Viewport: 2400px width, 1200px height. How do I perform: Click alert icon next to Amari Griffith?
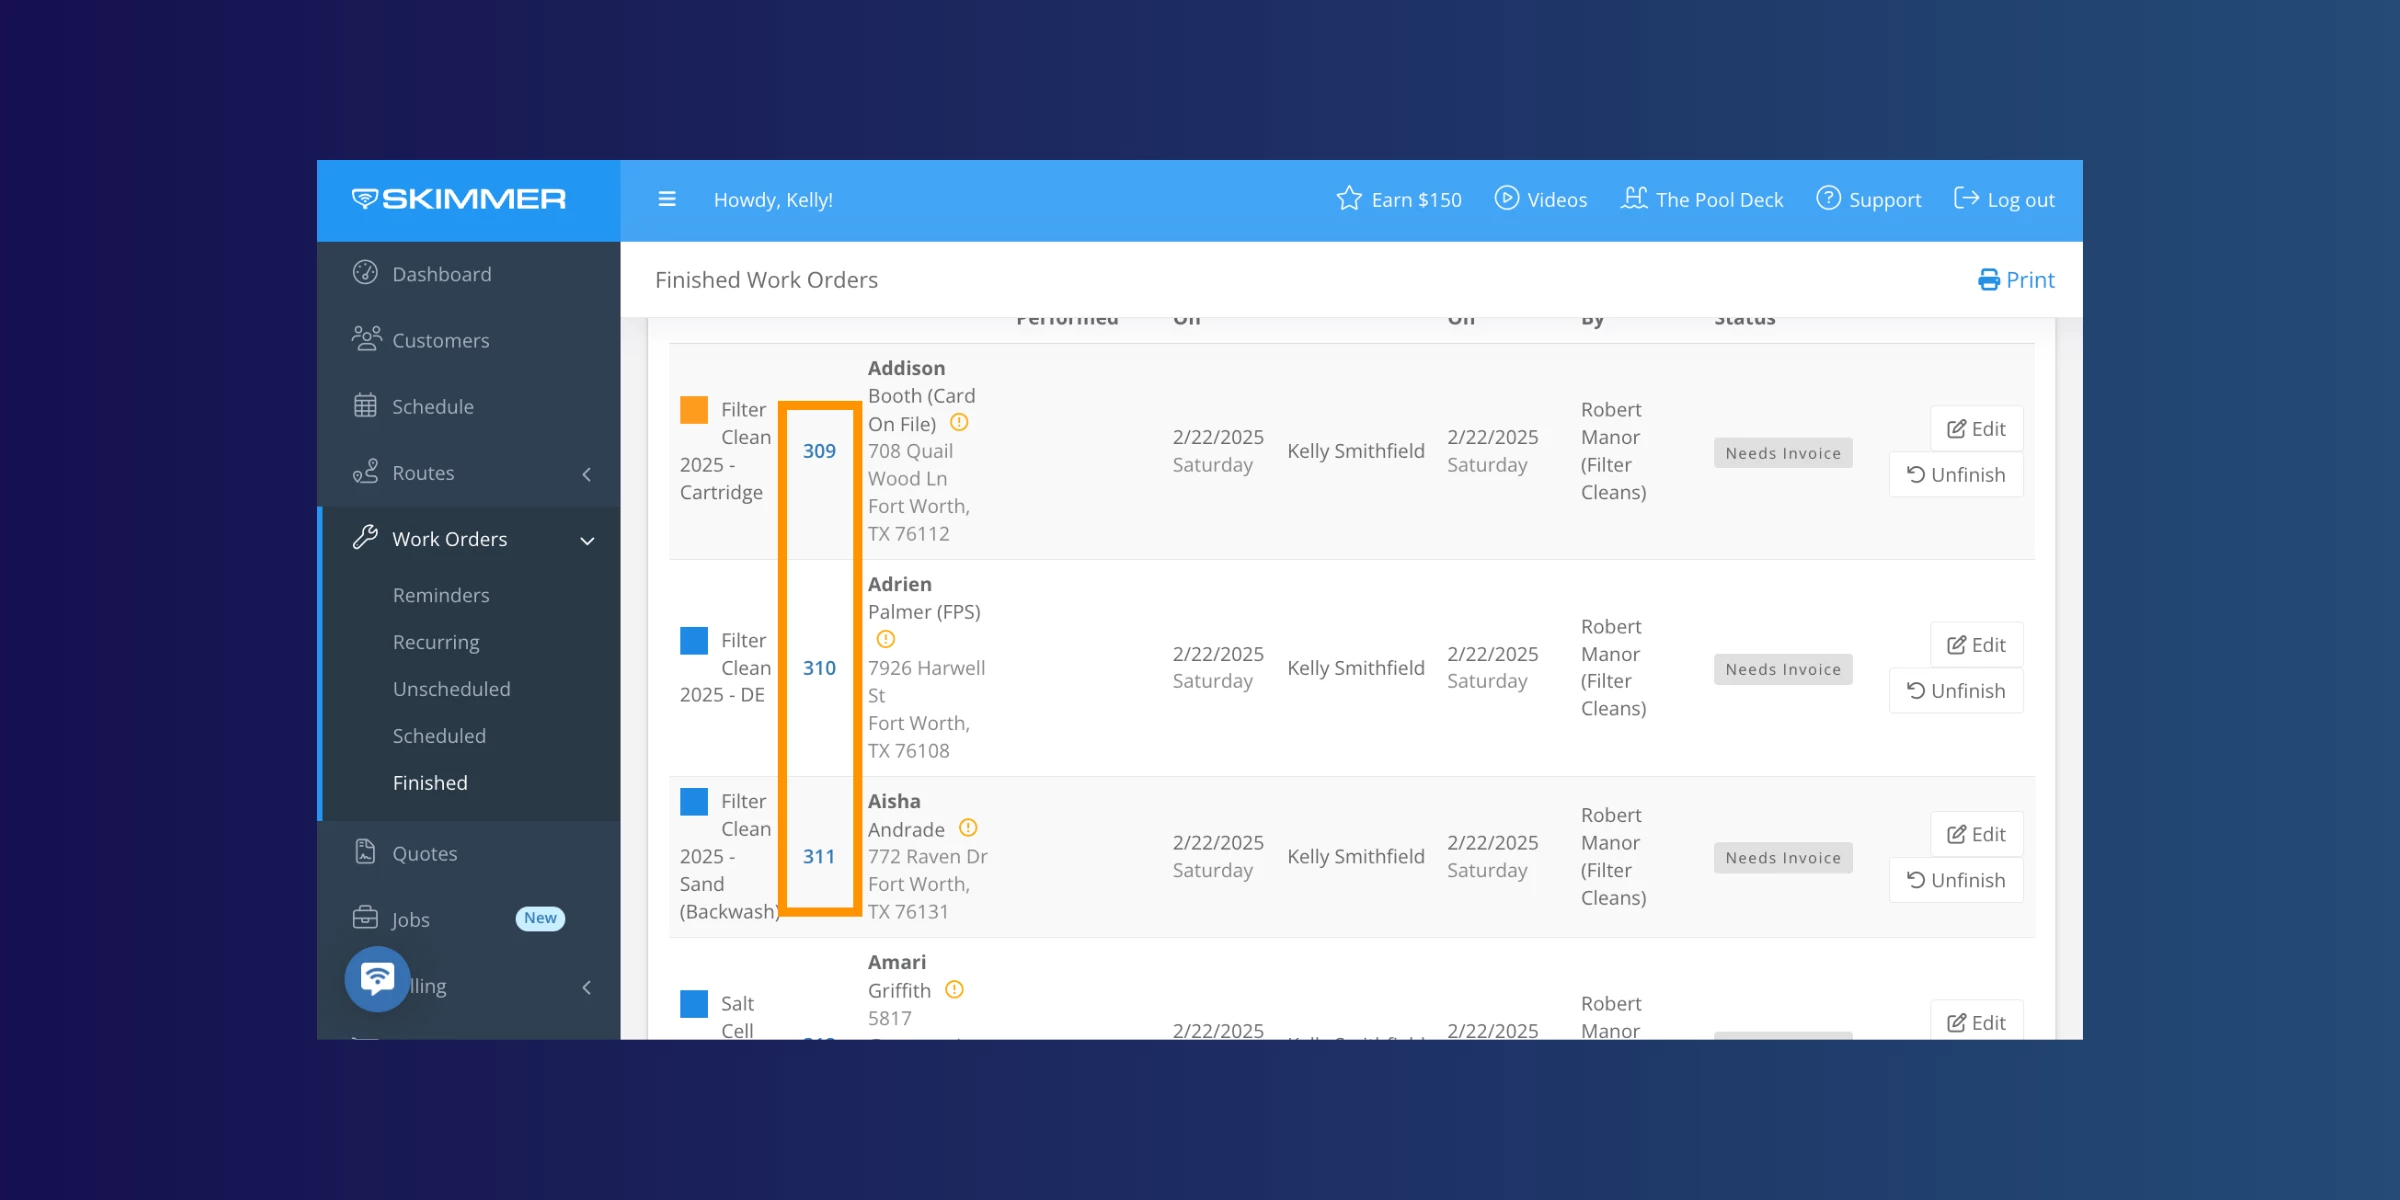(x=954, y=990)
